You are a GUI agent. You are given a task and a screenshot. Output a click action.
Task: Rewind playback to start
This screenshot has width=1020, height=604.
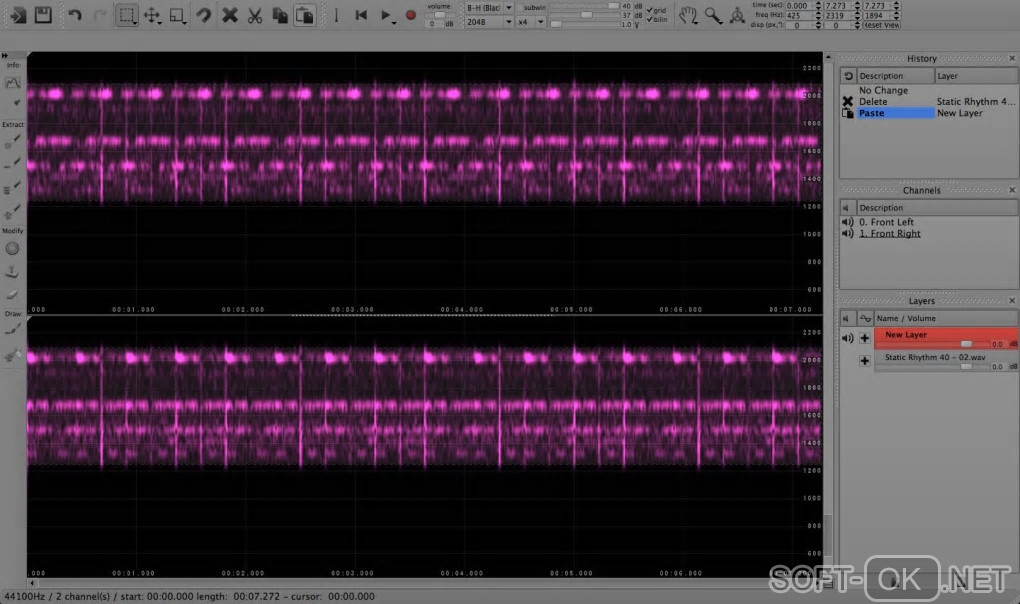click(361, 15)
